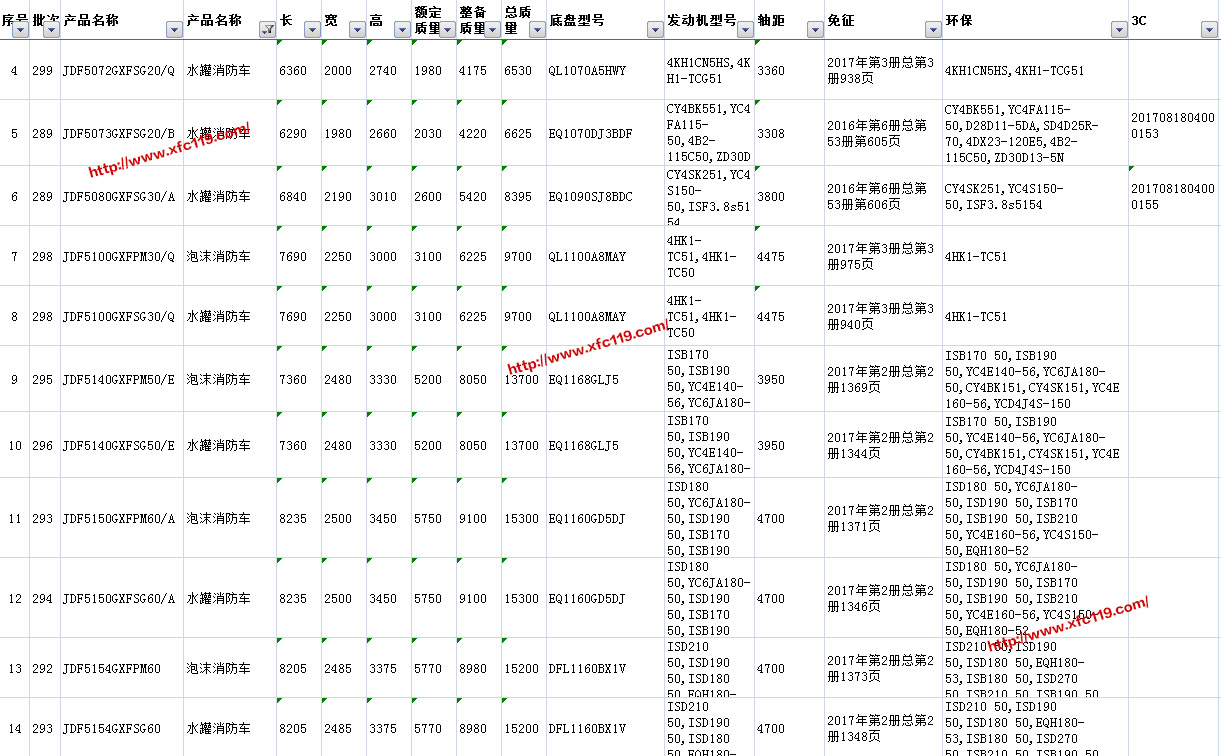The image size is (1221, 756).
Task: Open the active filter on second 产品名称 column
Action: 267,30
